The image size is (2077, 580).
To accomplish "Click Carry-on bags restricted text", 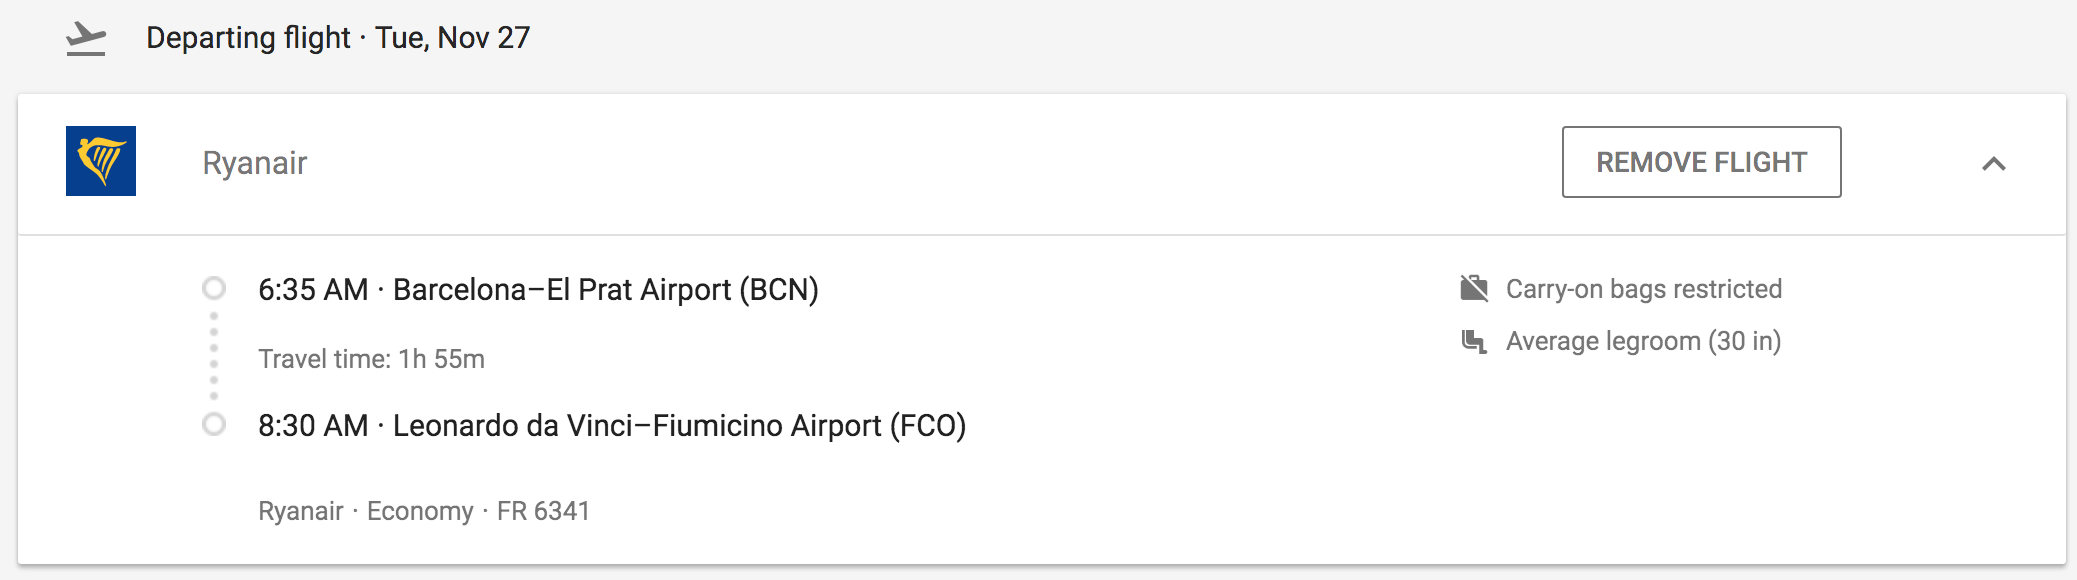I will pos(1643,289).
